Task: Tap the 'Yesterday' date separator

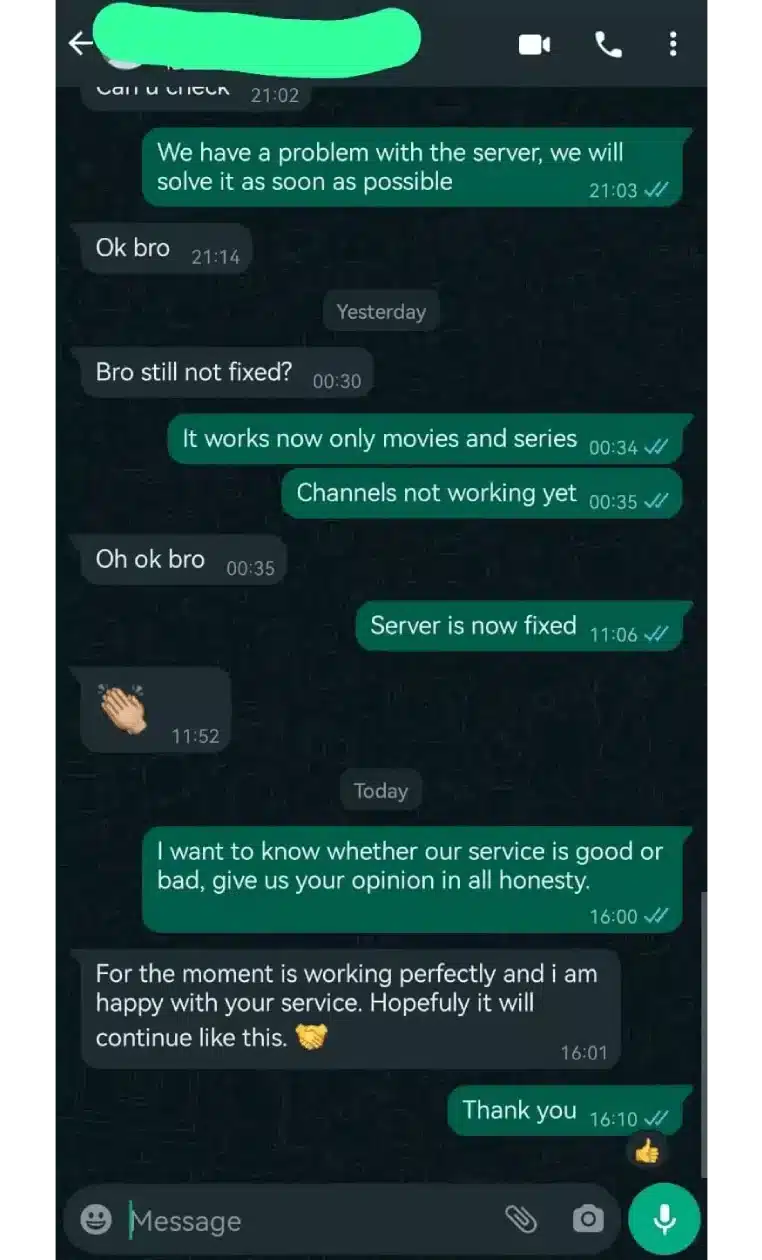Action: point(381,312)
